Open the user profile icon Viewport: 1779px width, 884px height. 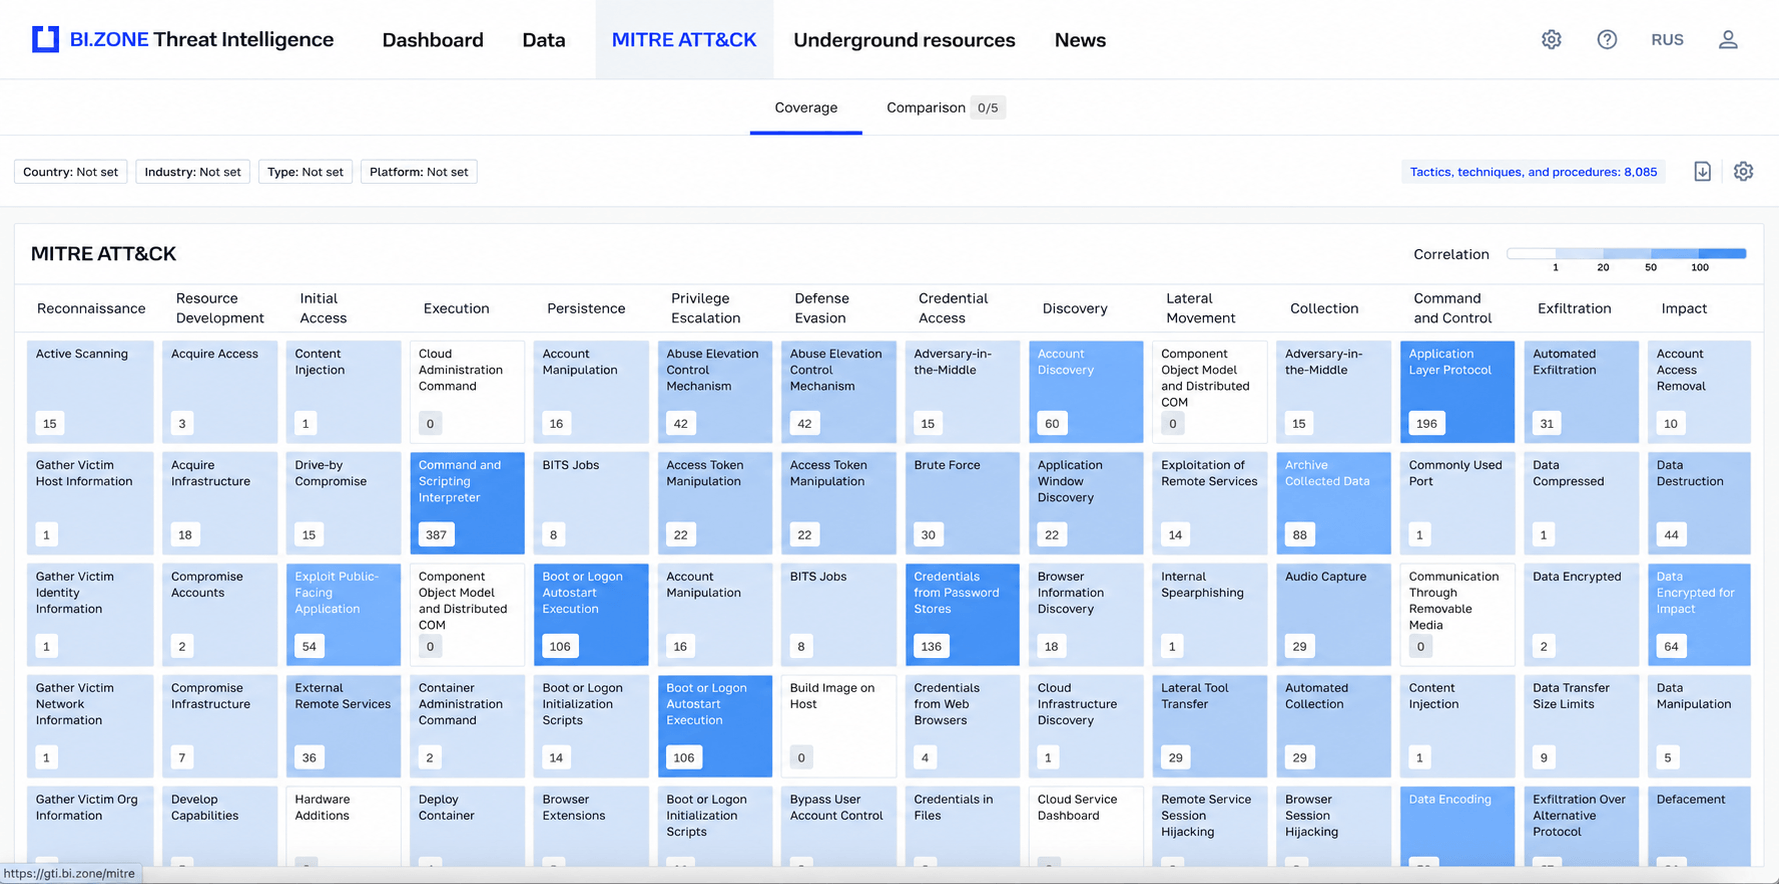[1728, 39]
